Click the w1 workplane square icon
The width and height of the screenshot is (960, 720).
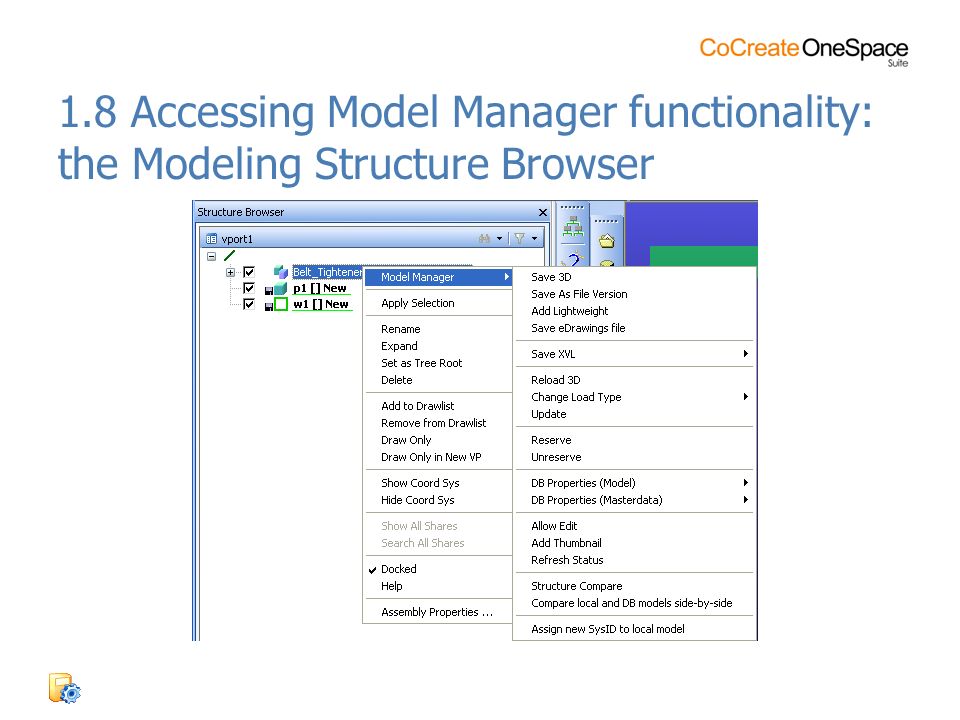pos(281,304)
